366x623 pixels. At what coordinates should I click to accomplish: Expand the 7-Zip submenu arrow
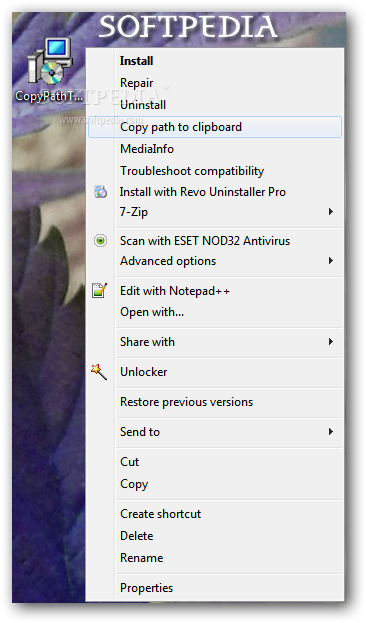(331, 212)
